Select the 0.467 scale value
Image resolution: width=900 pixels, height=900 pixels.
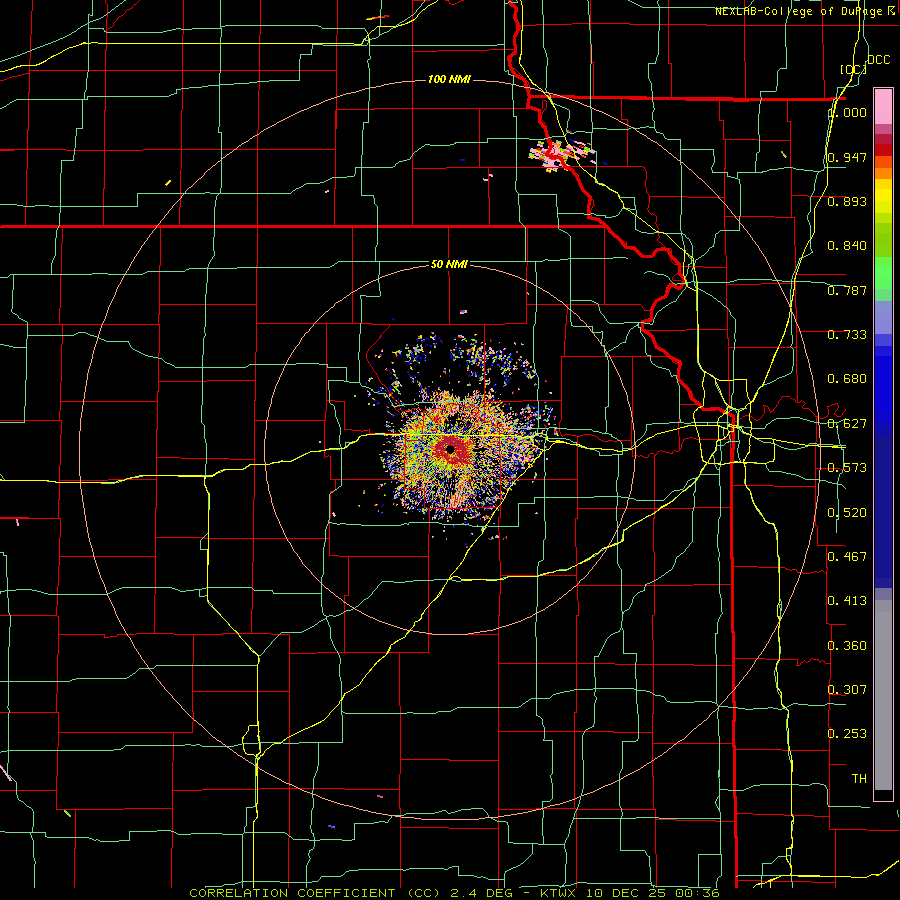847,557
